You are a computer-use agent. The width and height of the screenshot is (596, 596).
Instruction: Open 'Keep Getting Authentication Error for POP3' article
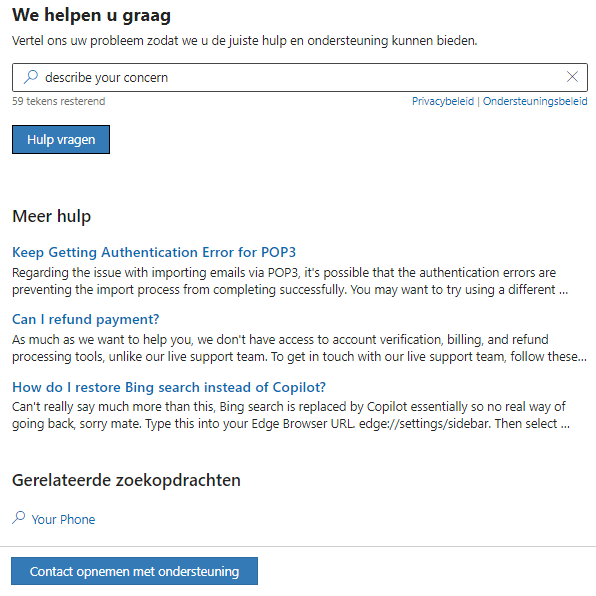point(154,252)
